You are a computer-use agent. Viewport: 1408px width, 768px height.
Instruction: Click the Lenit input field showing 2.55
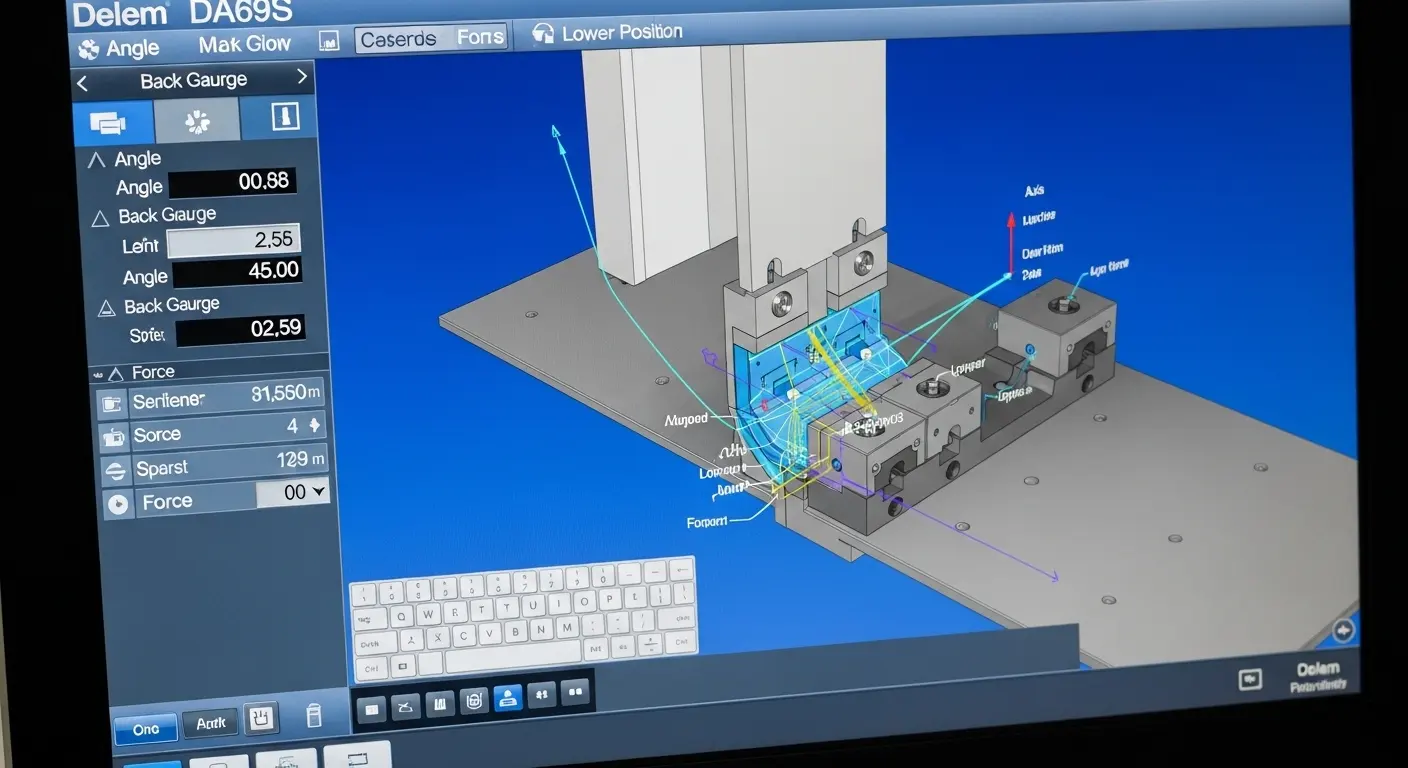(x=233, y=240)
